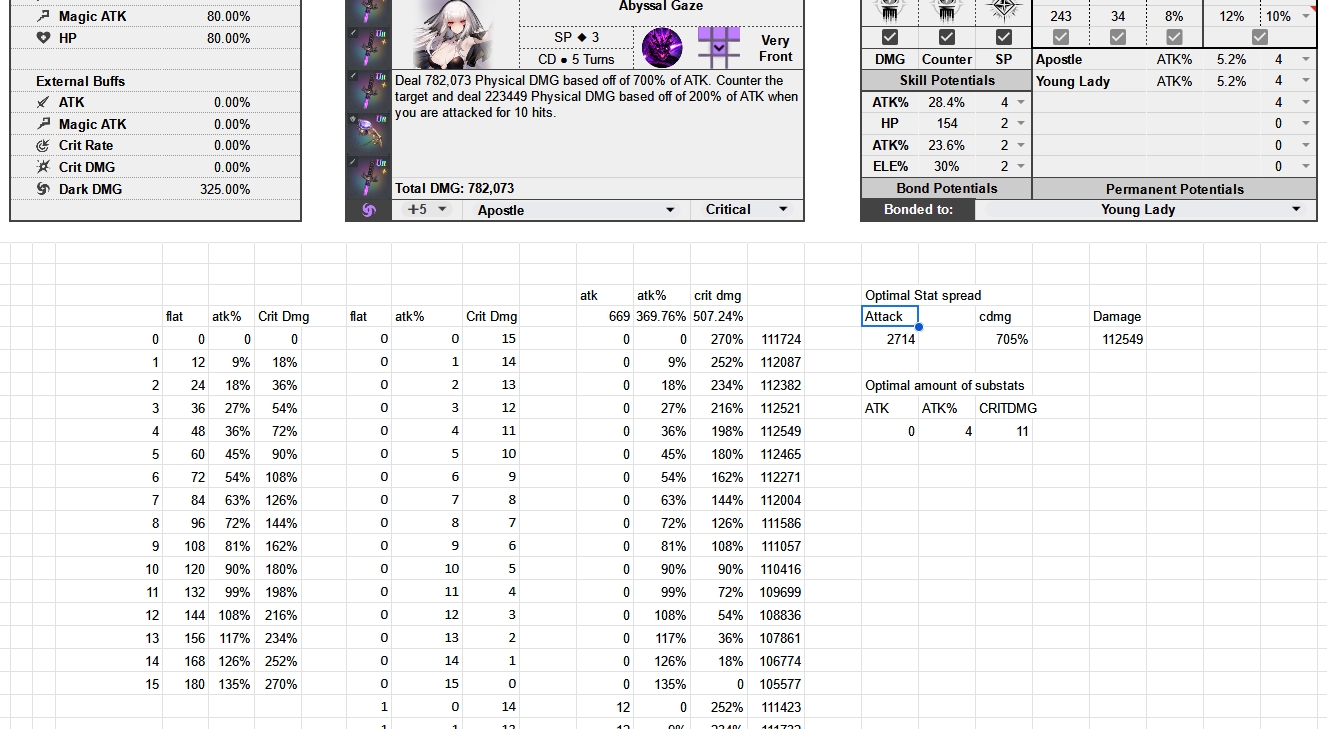1327x729 pixels.
Task: Click the External Buffs heading
Action: (x=80, y=81)
